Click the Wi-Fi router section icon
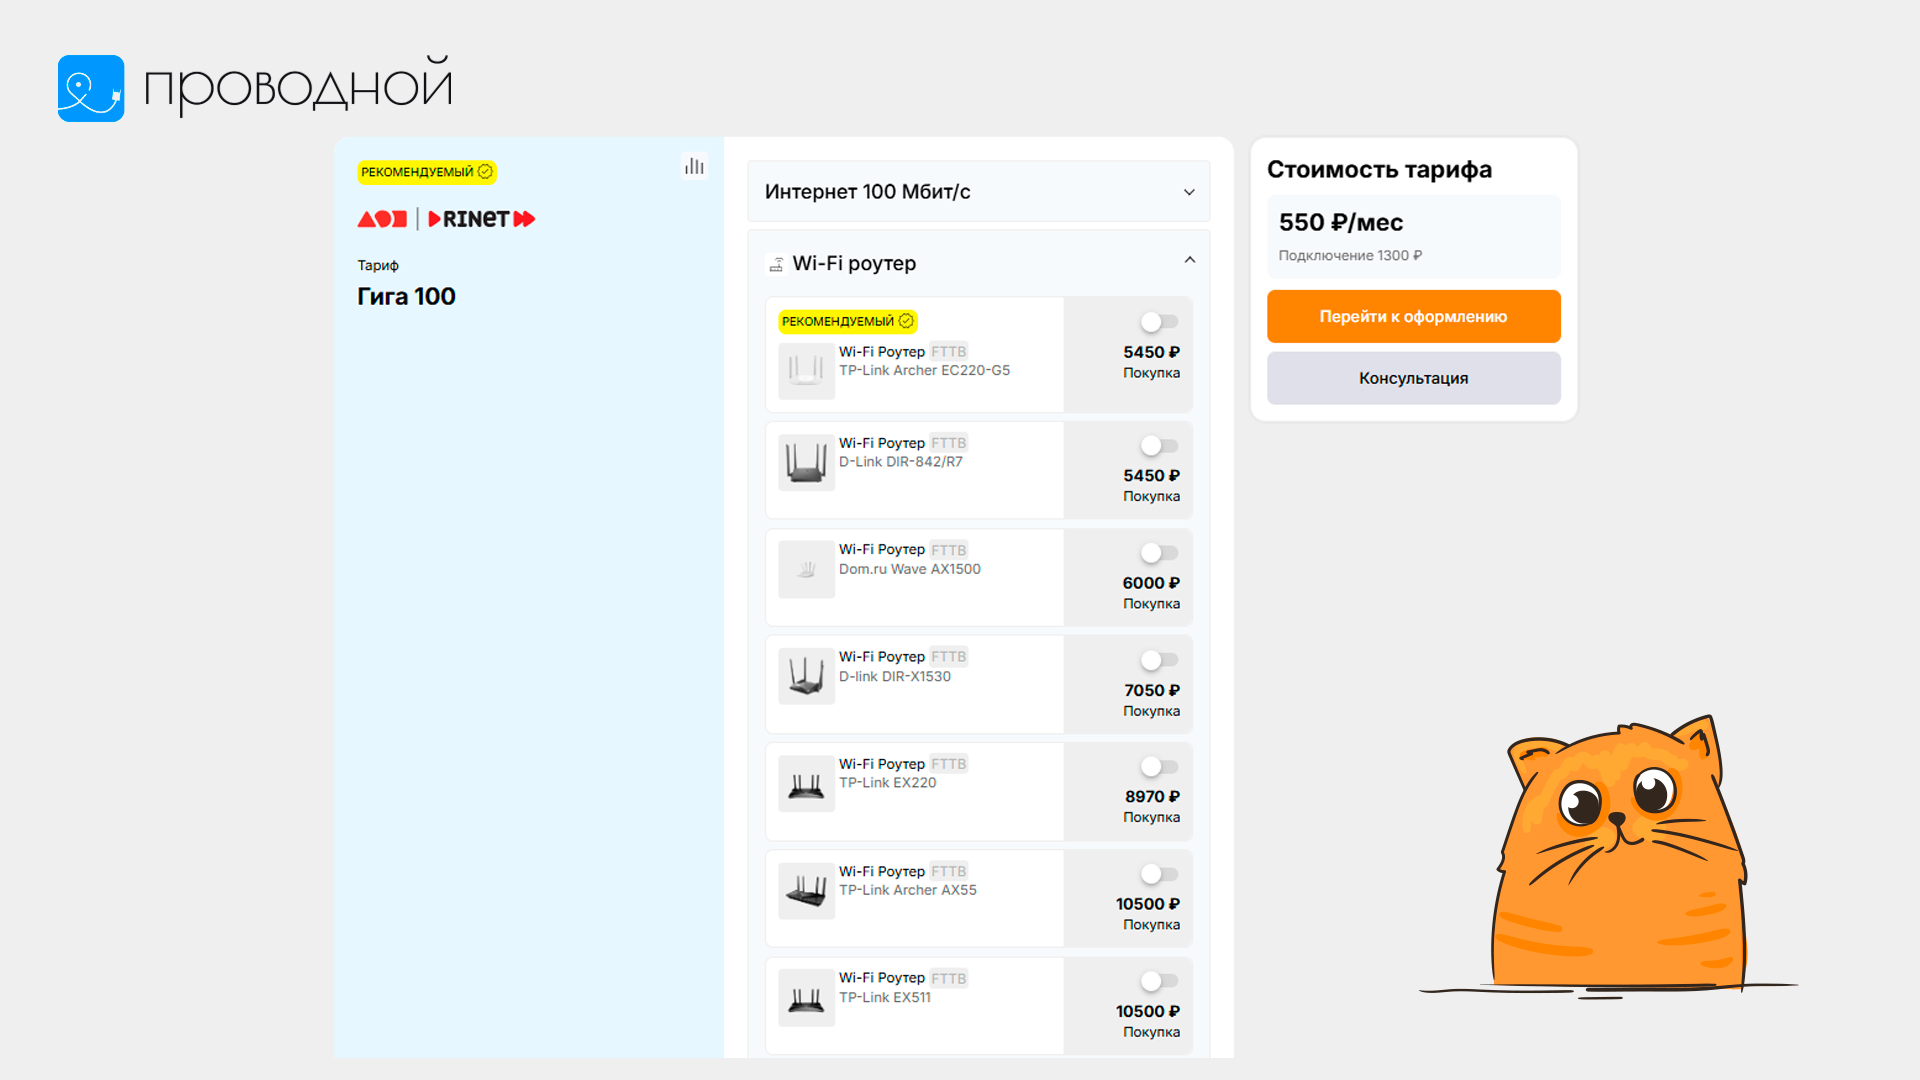The height and width of the screenshot is (1080, 1920). click(x=776, y=264)
